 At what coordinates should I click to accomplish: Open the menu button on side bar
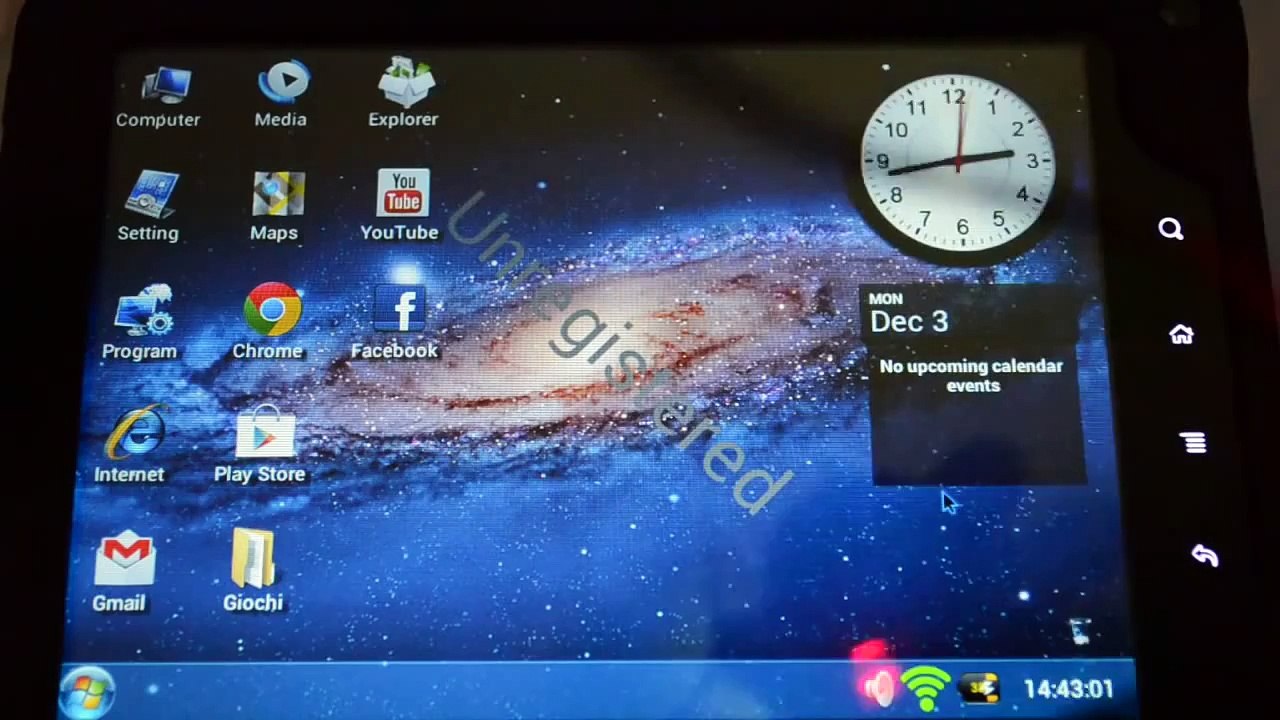point(1192,443)
